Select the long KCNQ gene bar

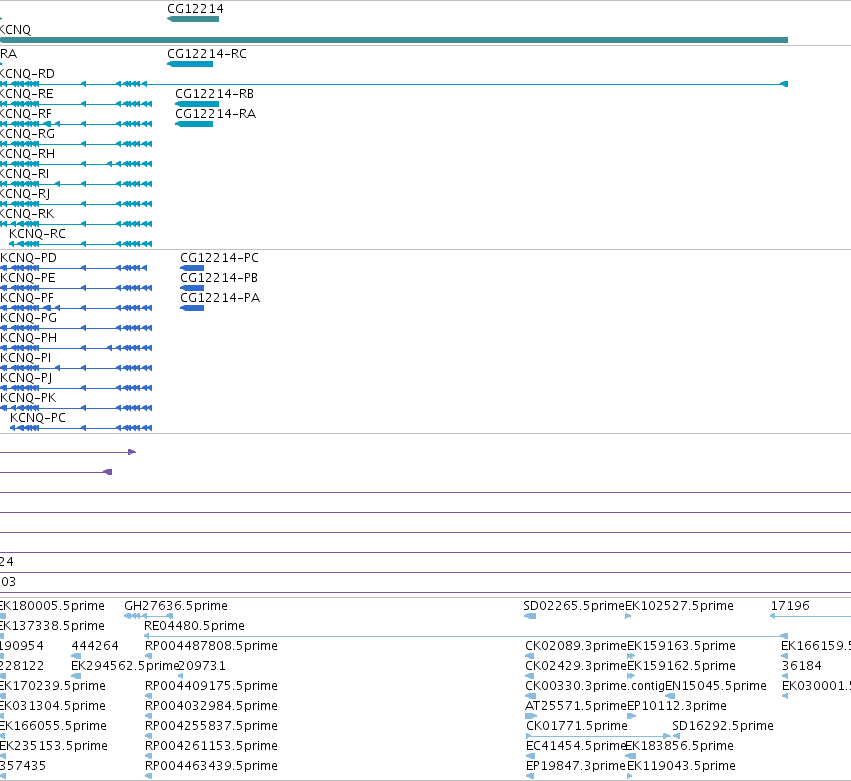[x=393, y=40]
